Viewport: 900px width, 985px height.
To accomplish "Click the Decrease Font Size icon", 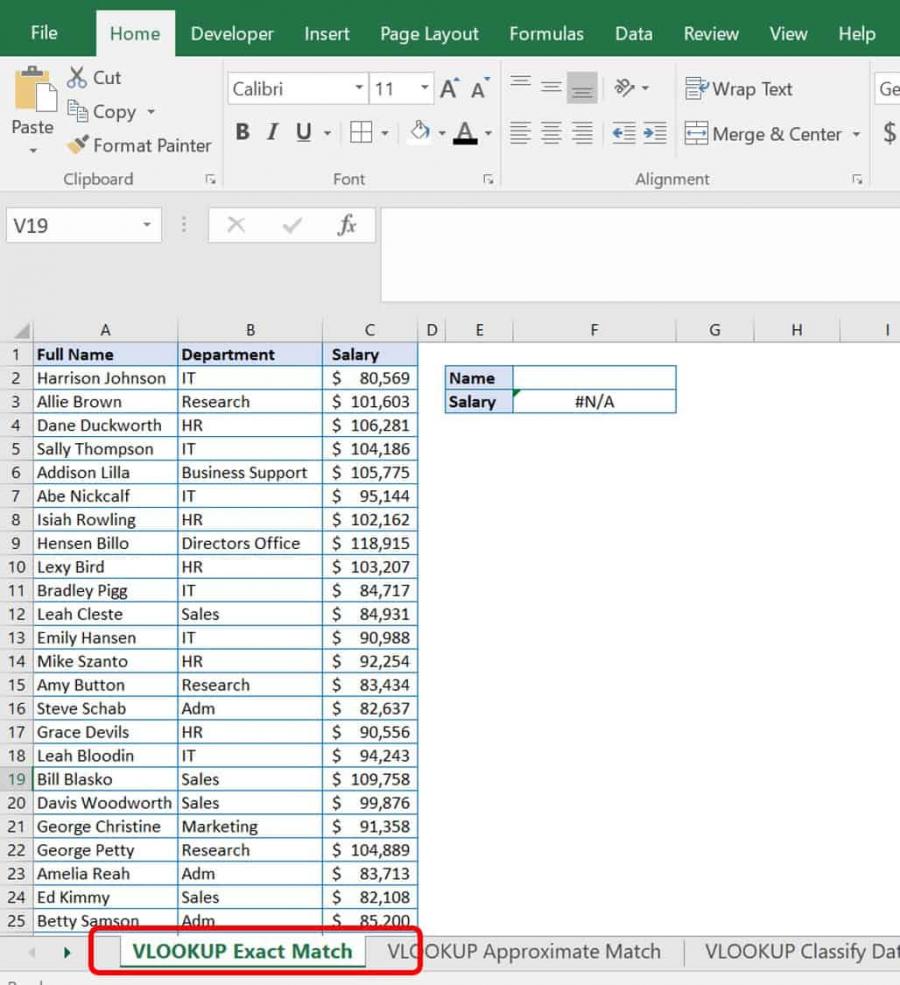I will pos(477,88).
